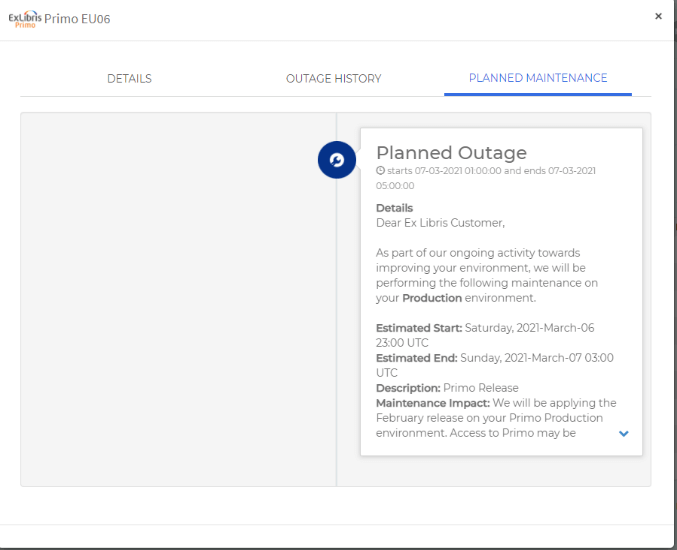Click 'Dear Ex Libris Customer,' text
The height and width of the screenshot is (550, 677).
440,223
